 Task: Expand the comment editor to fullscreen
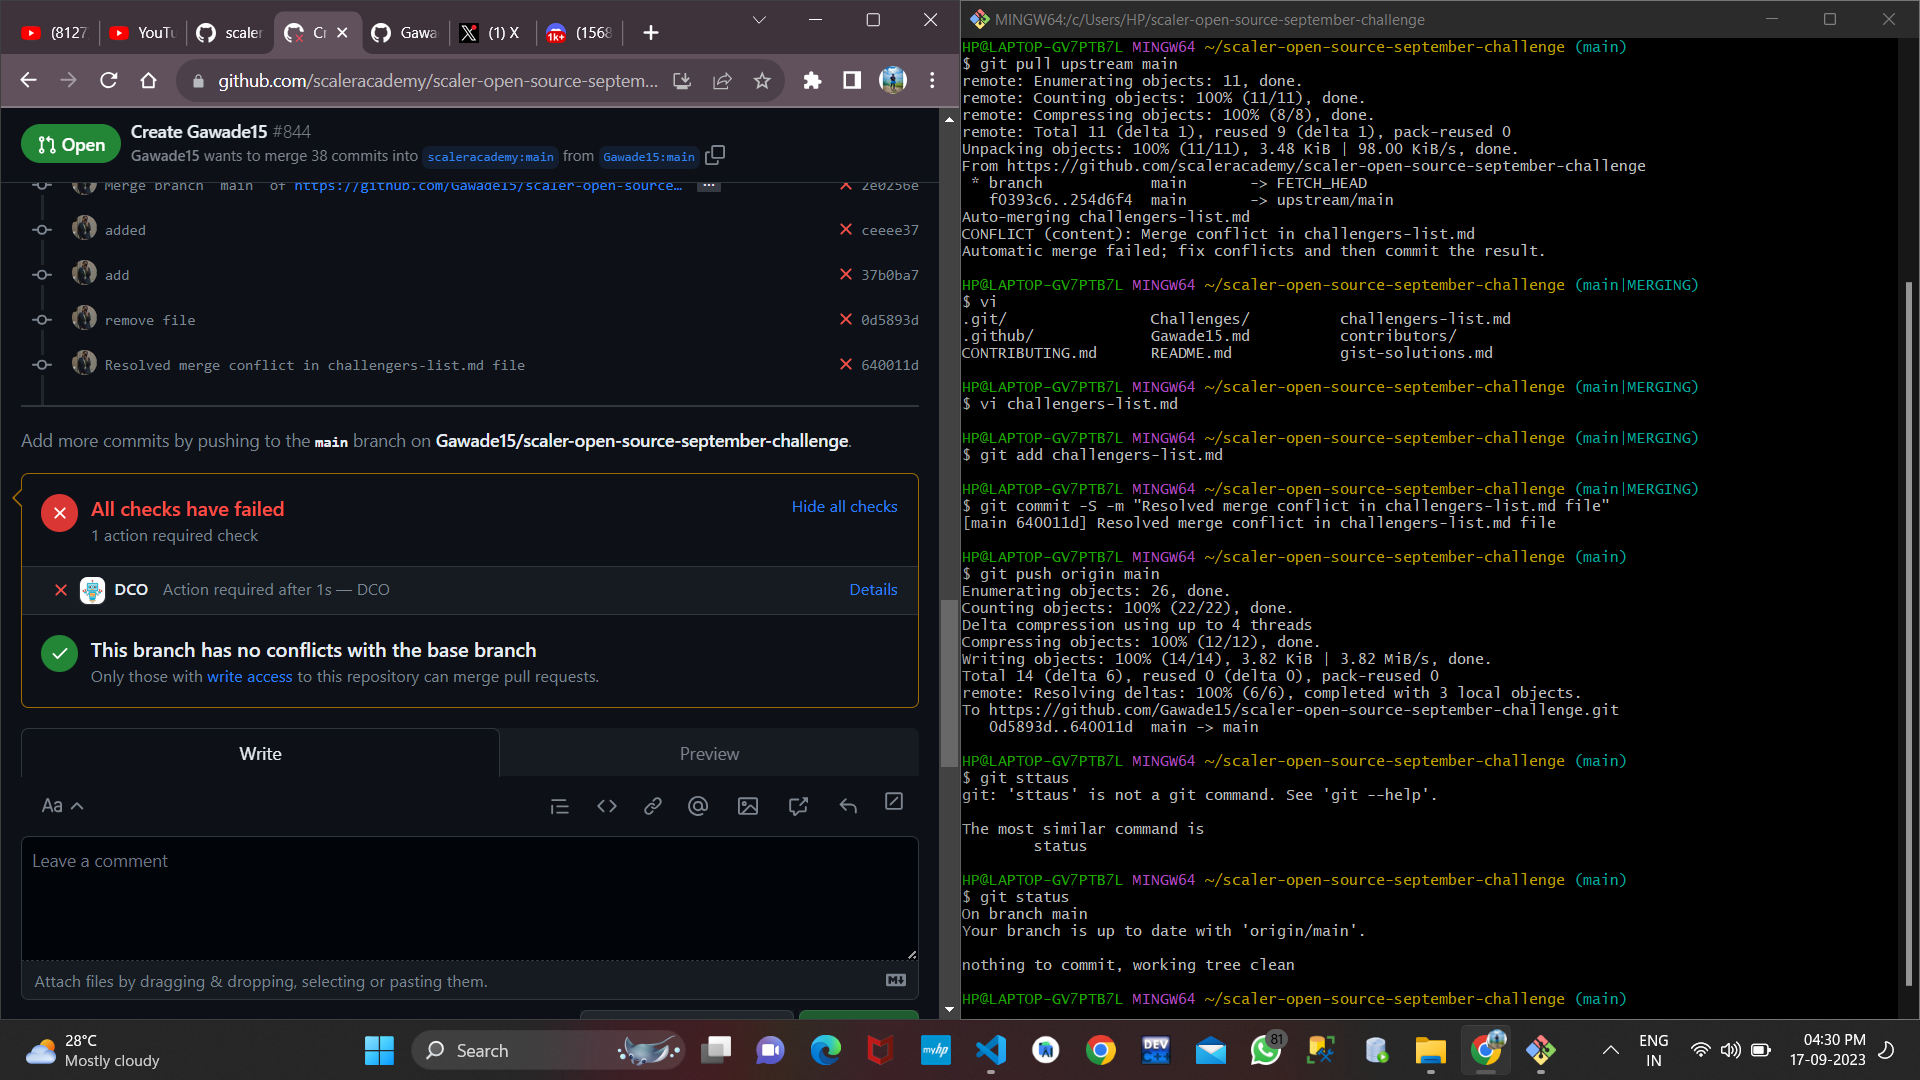[x=893, y=805]
